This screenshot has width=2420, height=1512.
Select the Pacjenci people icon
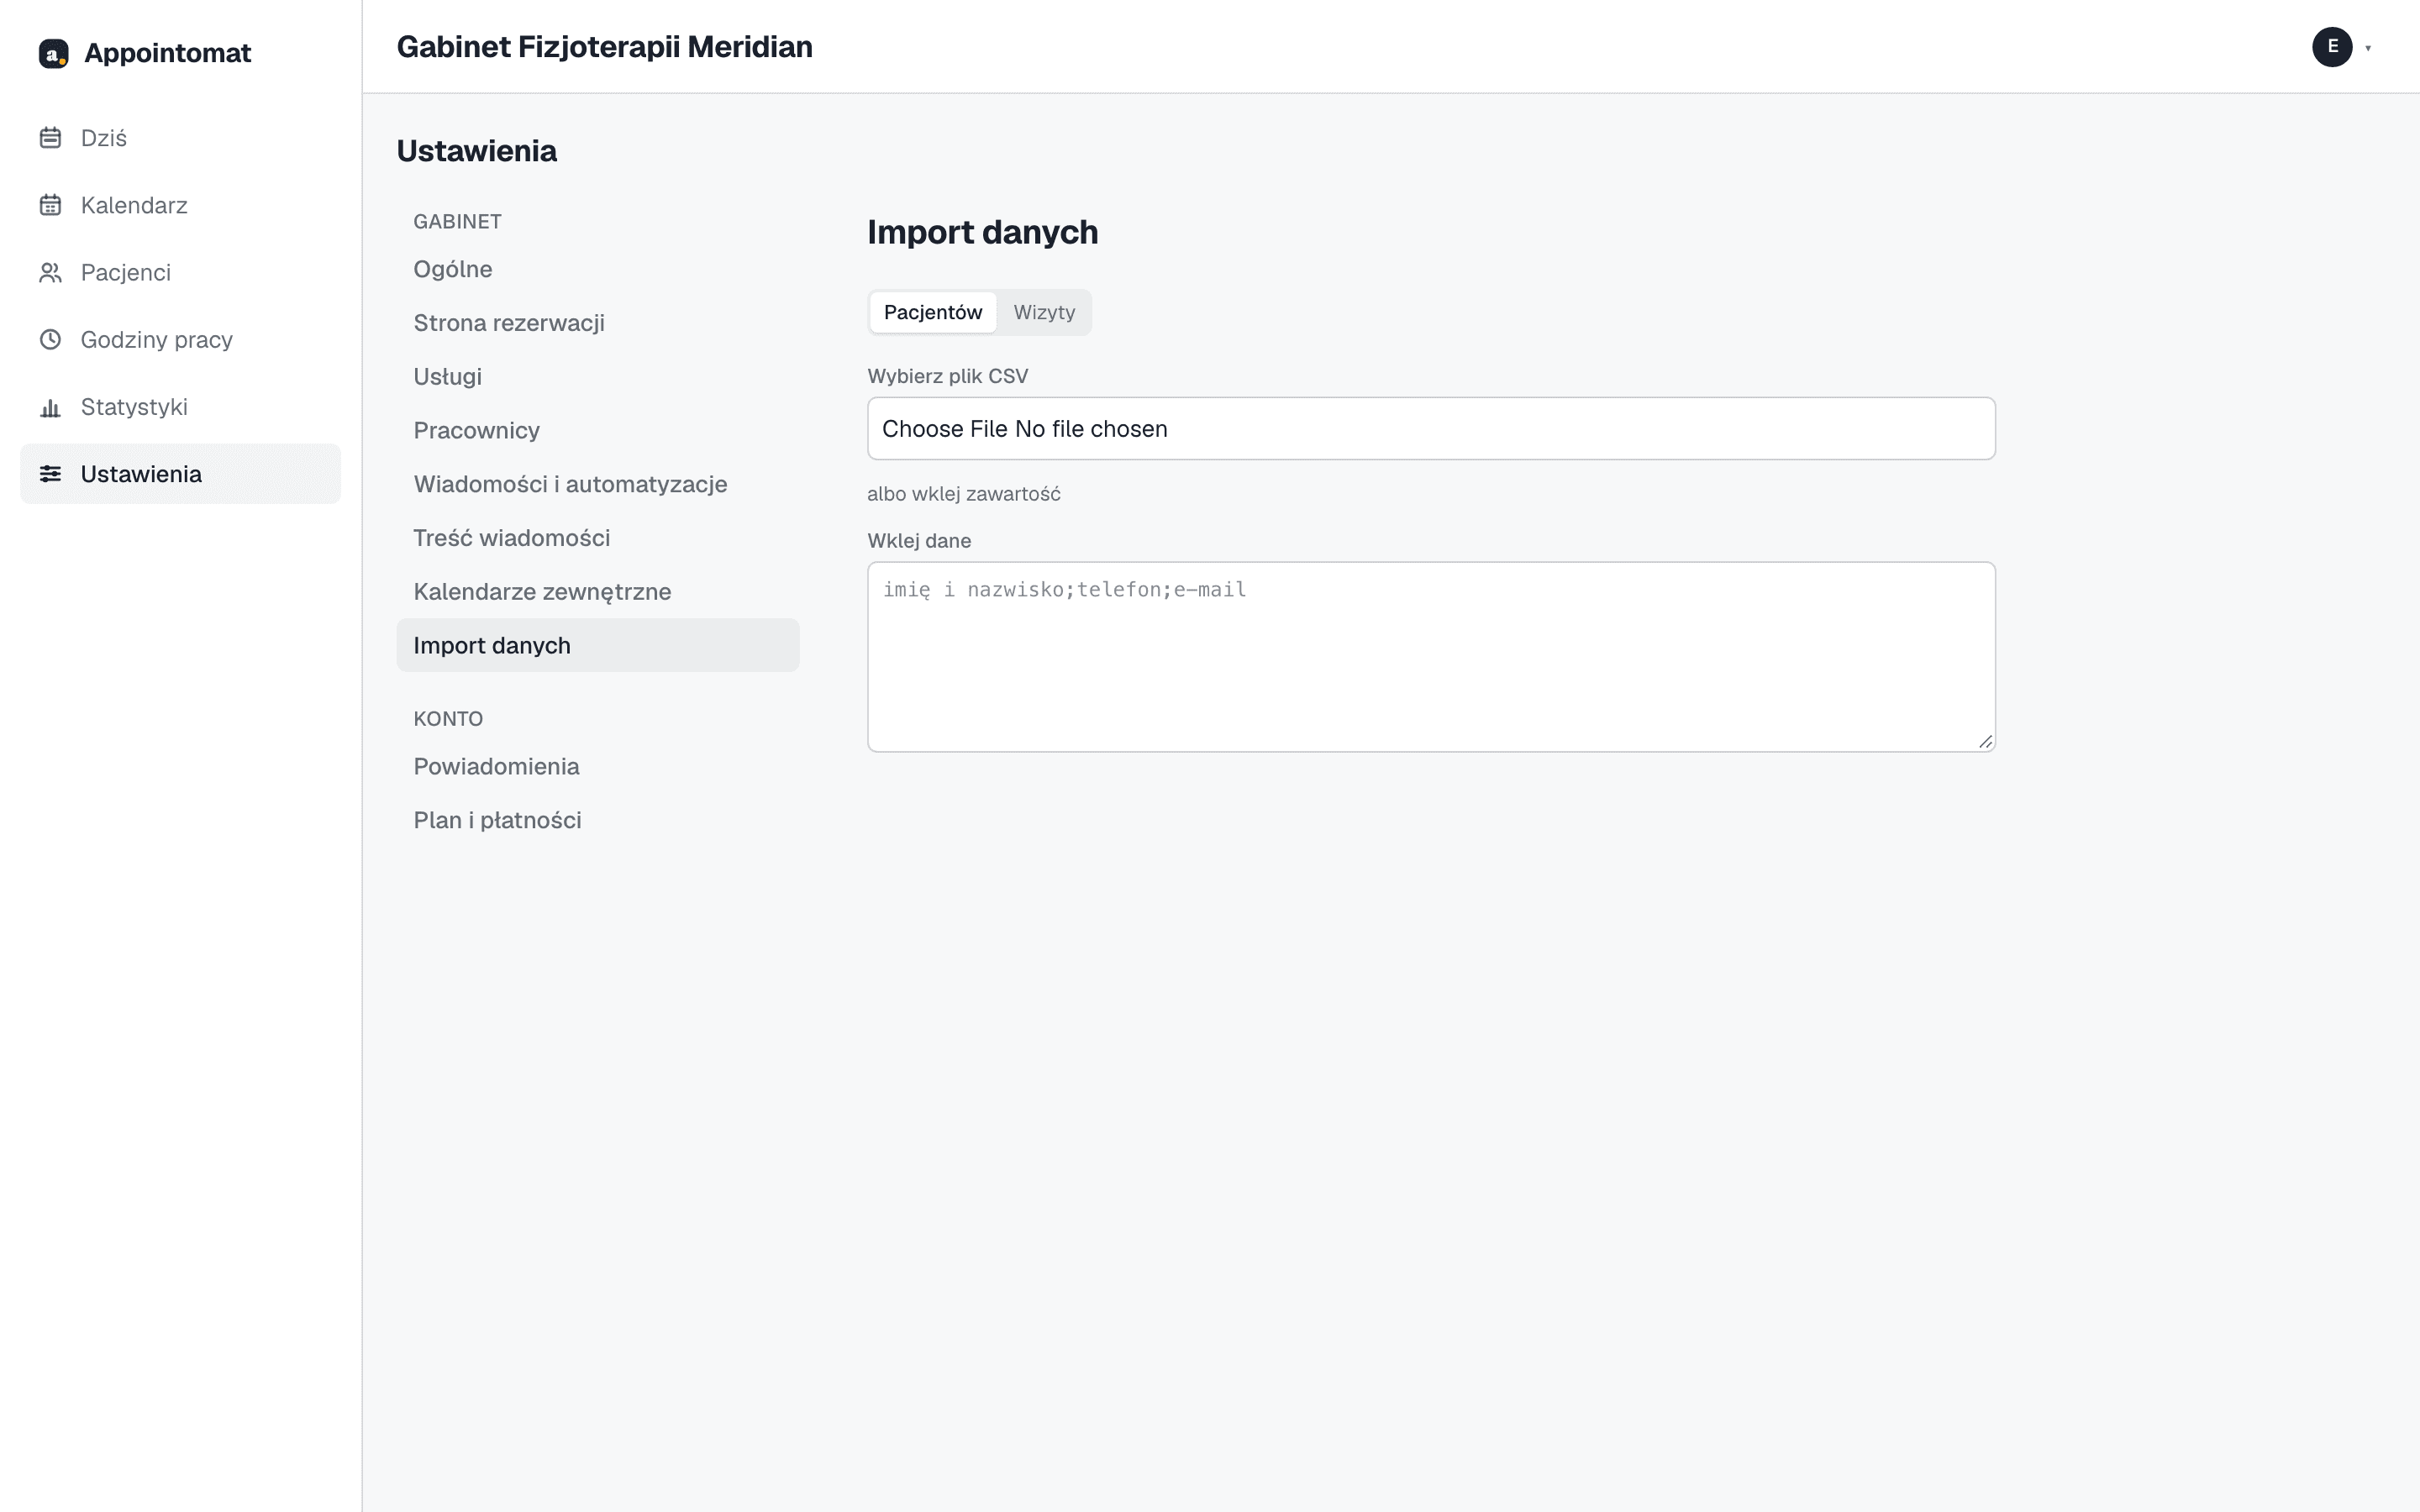50,272
